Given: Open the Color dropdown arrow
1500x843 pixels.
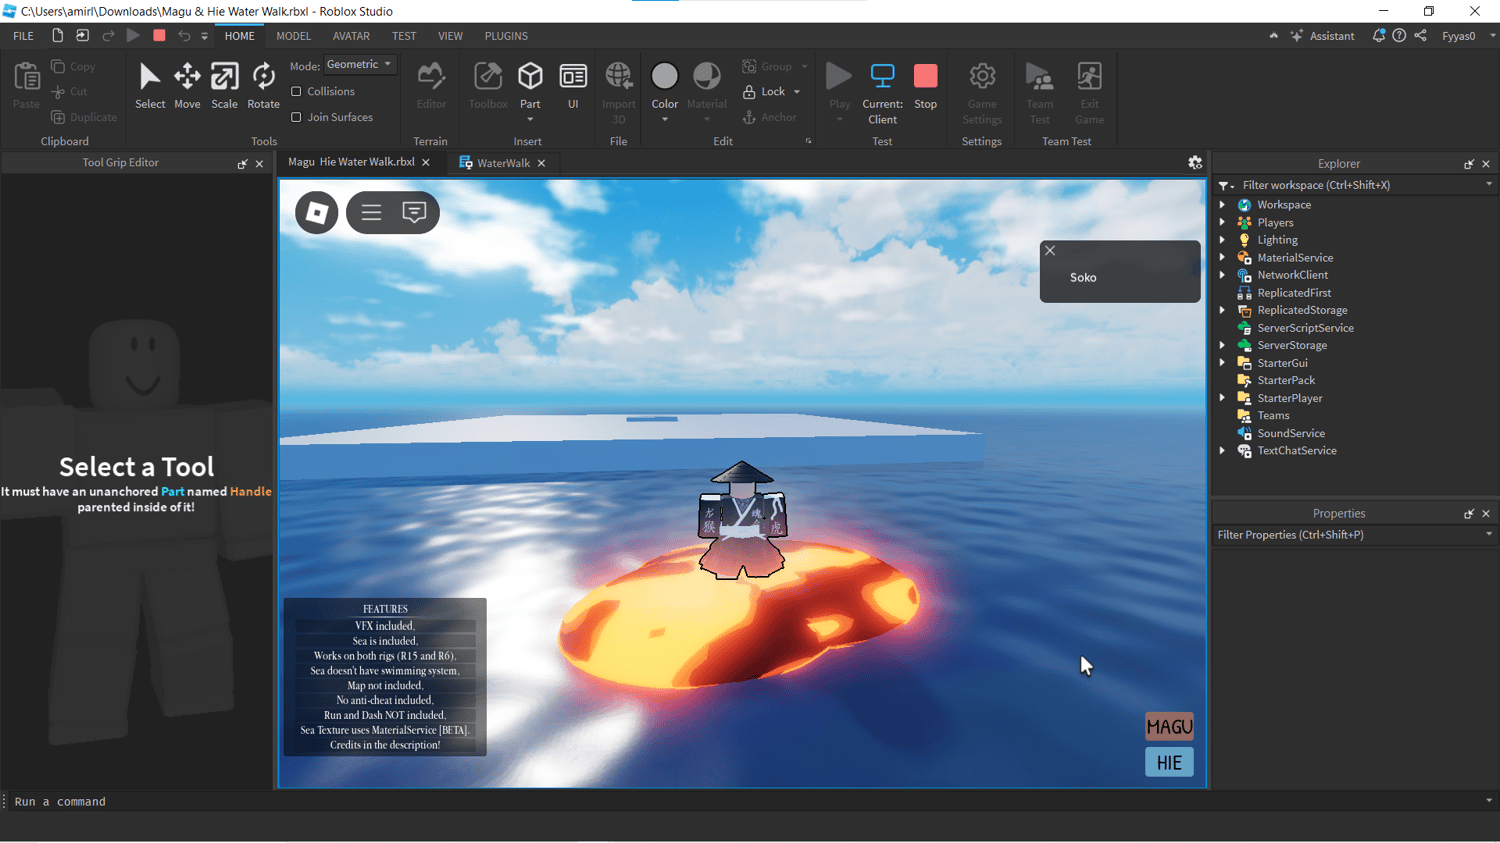Looking at the screenshot, I should coord(665,119).
